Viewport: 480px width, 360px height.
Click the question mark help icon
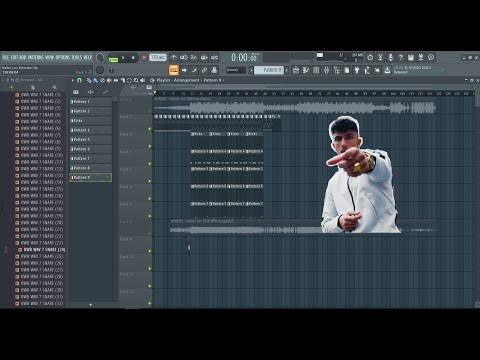click(x=401, y=57)
